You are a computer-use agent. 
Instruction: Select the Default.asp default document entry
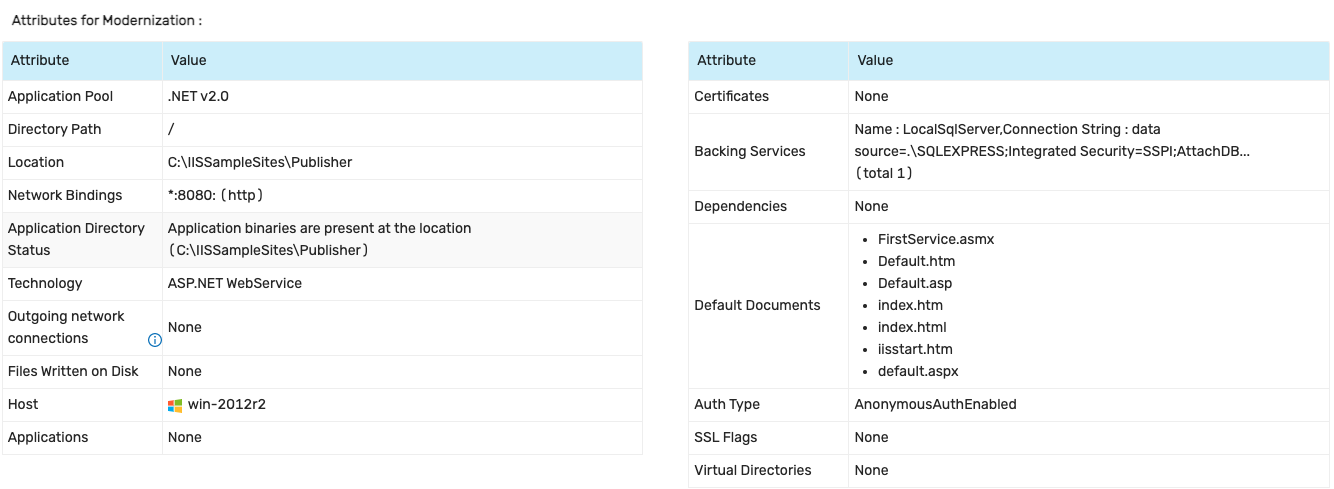pyautogui.click(x=914, y=284)
